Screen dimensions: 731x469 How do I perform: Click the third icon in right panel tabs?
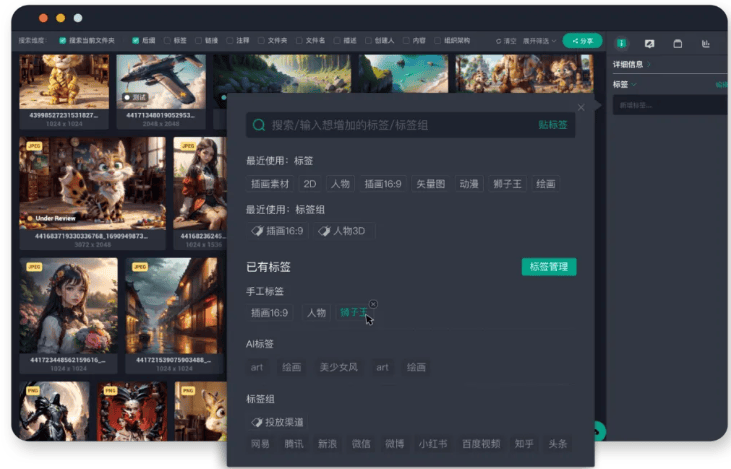coord(677,43)
